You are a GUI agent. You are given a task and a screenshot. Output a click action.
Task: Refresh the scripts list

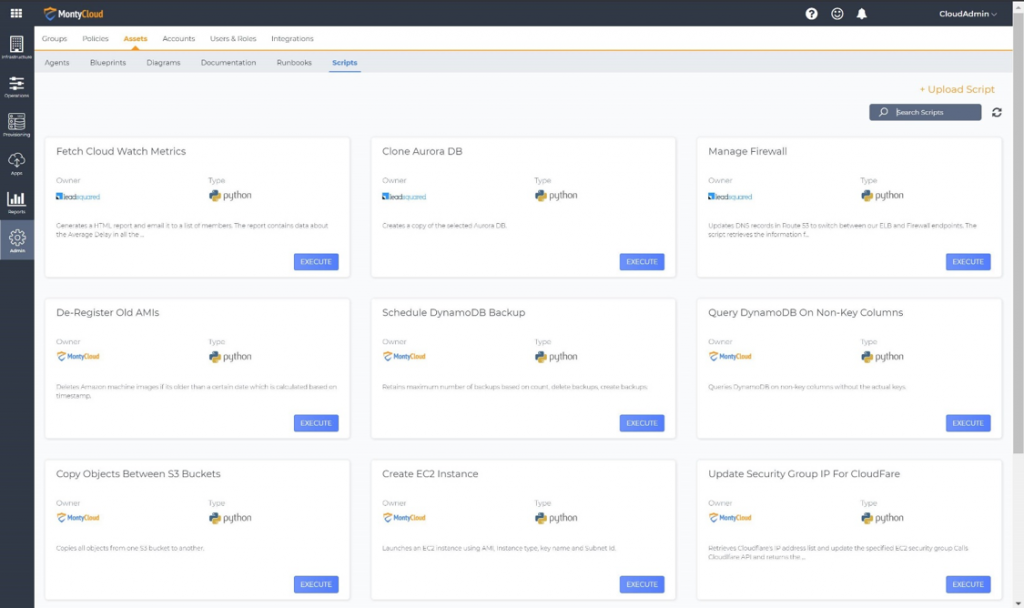[997, 112]
